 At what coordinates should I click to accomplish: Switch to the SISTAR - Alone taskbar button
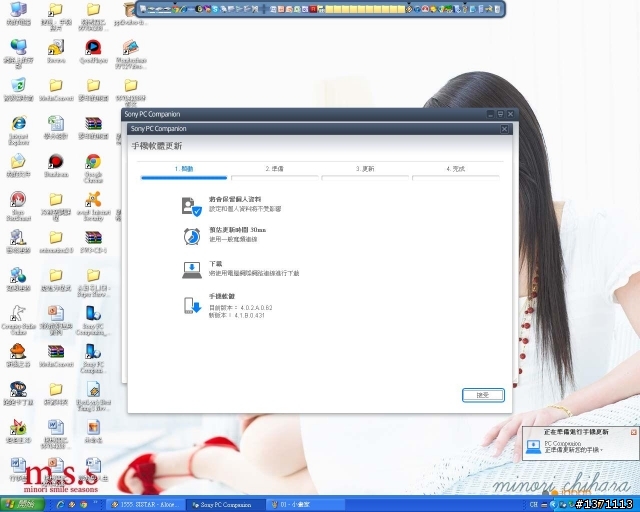146,505
